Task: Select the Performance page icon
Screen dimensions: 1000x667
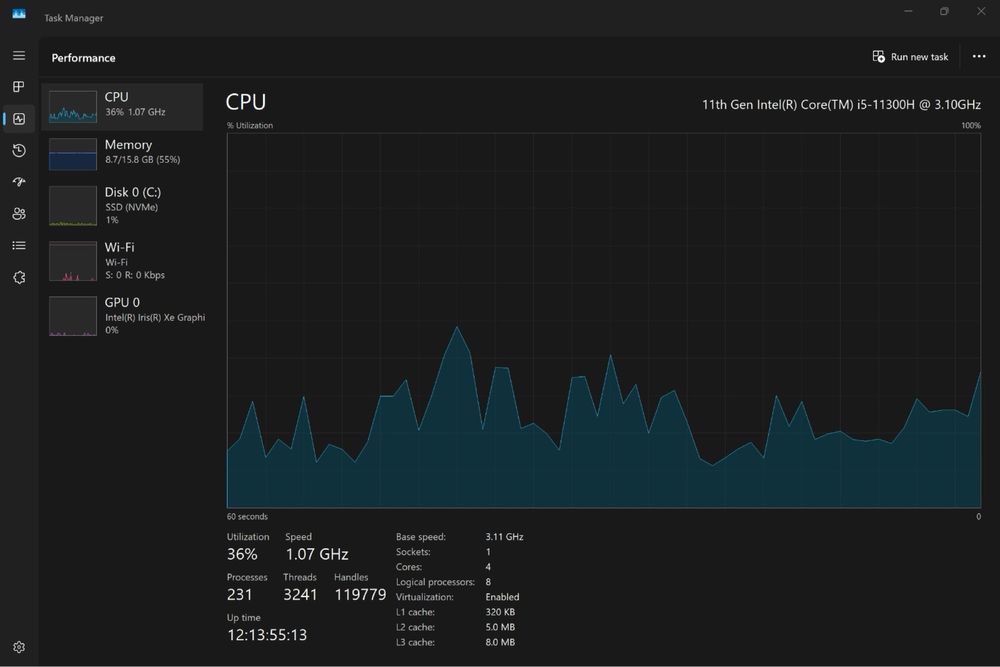Action: click(19, 119)
